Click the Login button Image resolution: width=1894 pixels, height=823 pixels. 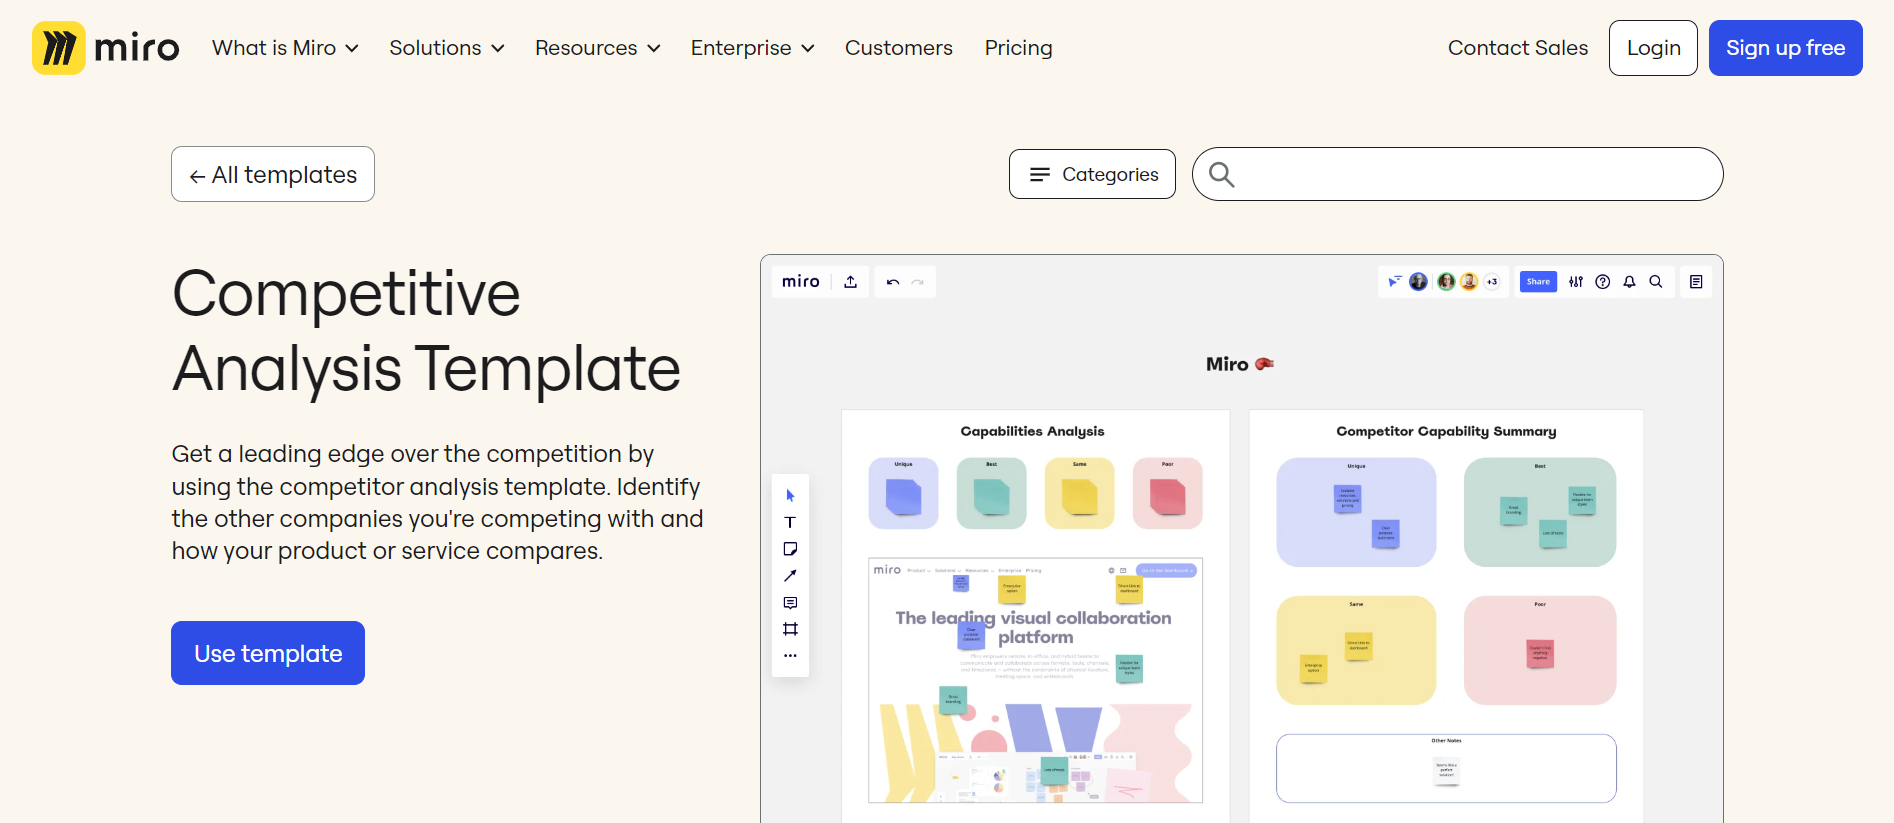(x=1653, y=48)
